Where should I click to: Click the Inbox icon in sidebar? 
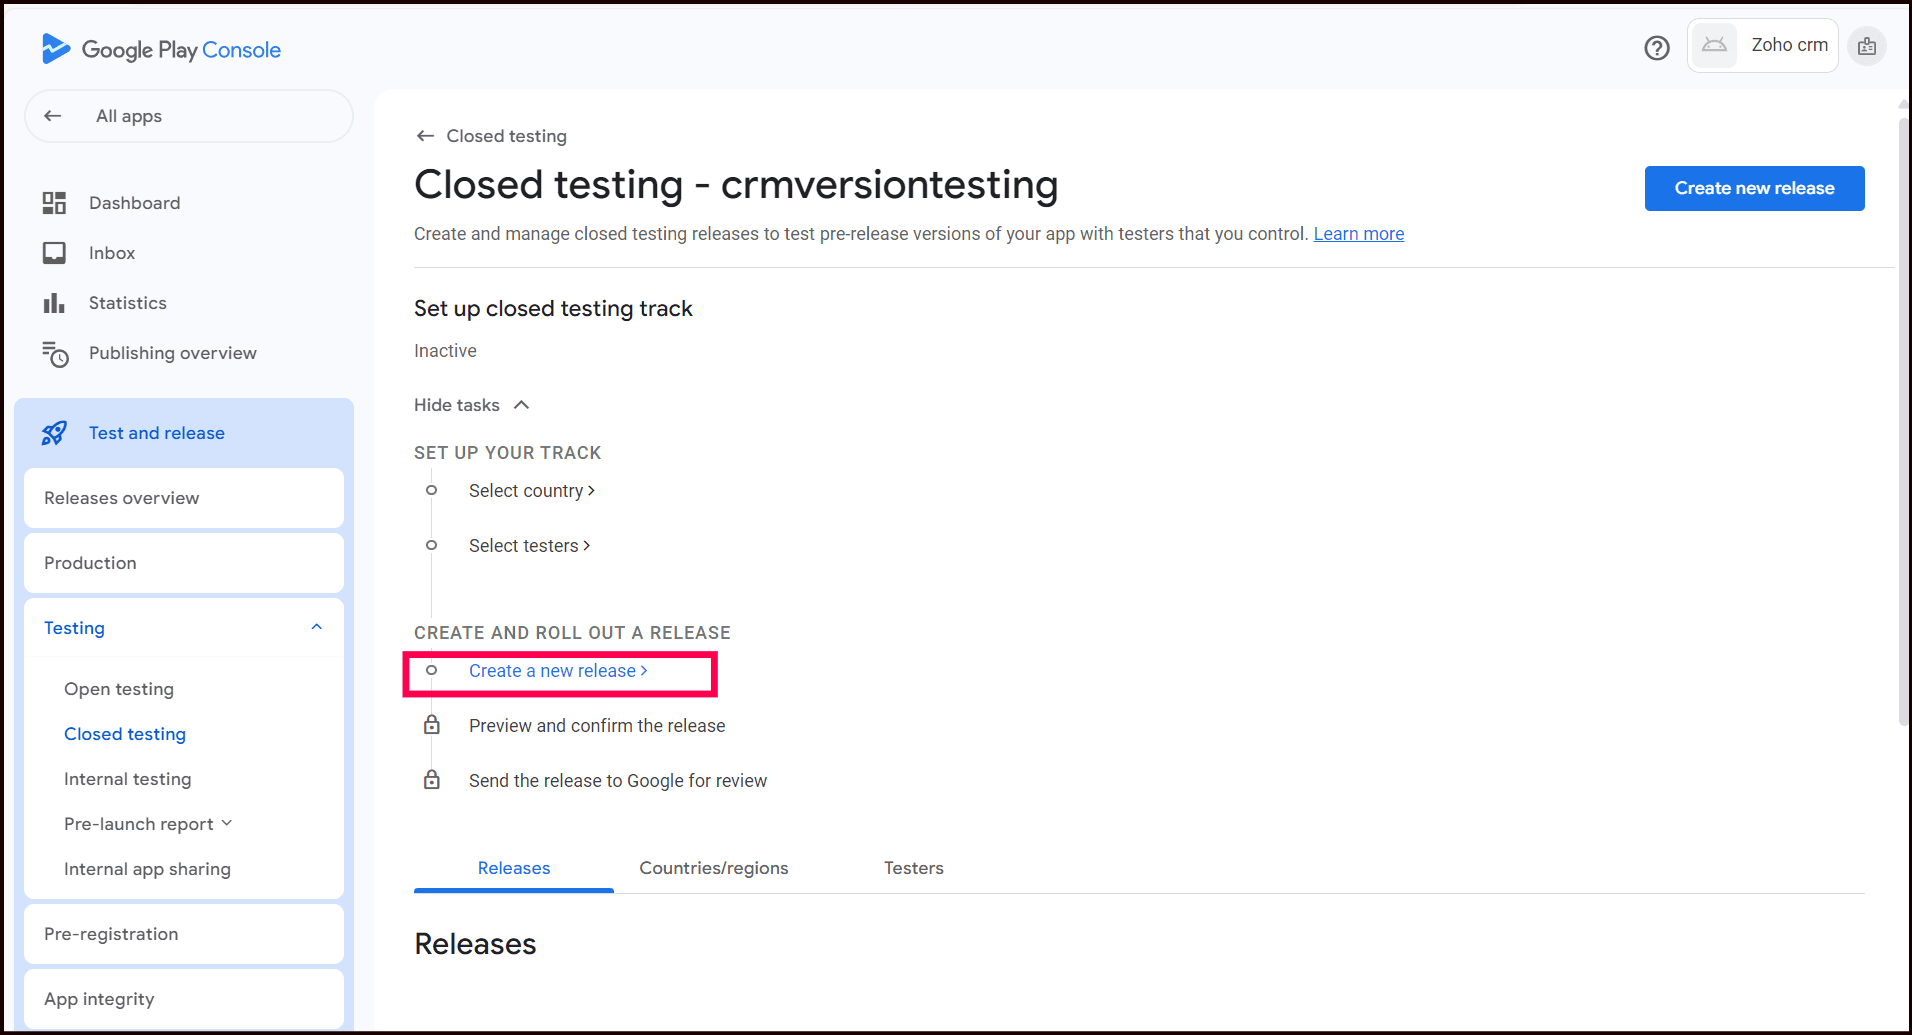click(54, 253)
